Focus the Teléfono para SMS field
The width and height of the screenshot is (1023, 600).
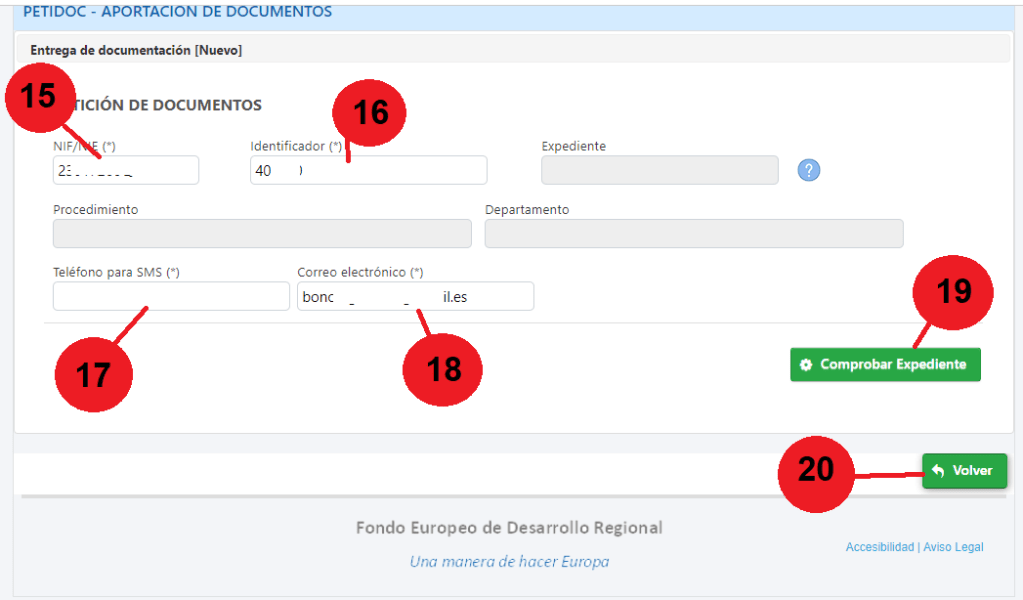click(x=170, y=297)
